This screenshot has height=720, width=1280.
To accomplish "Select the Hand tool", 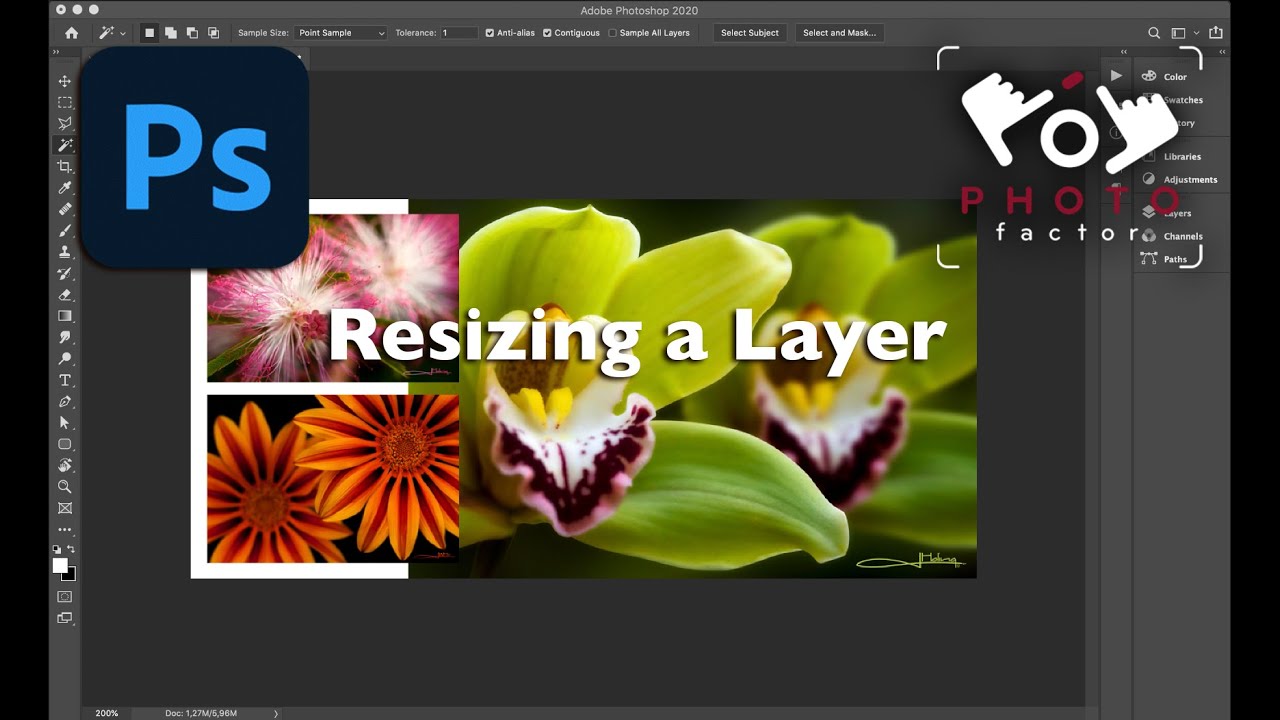I will pos(65,466).
